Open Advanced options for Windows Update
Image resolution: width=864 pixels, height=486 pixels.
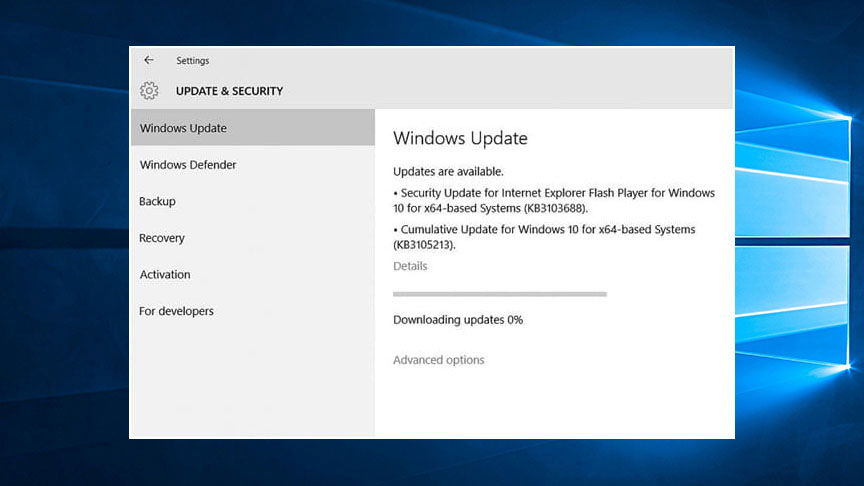438,360
